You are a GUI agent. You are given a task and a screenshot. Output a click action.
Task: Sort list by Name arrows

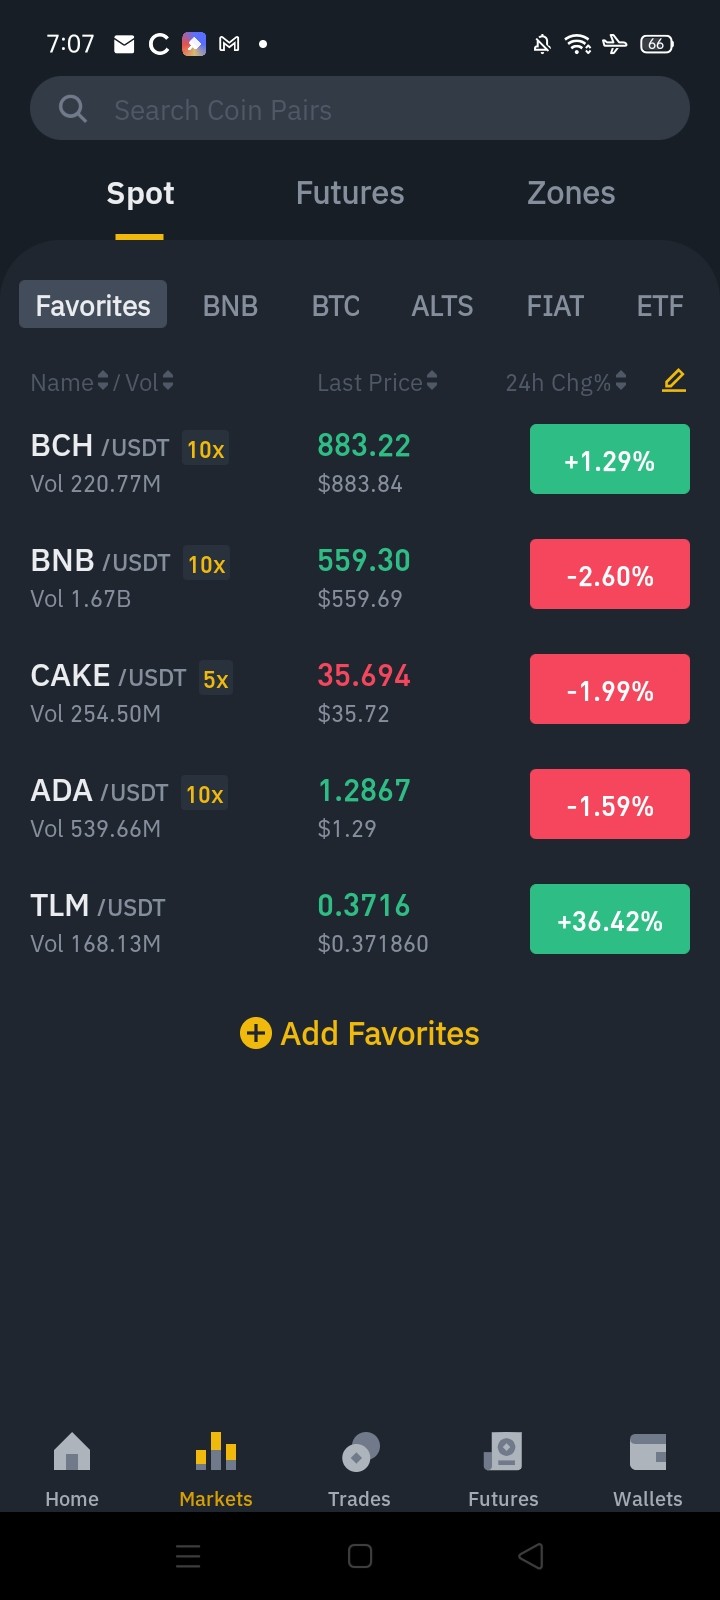point(102,381)
